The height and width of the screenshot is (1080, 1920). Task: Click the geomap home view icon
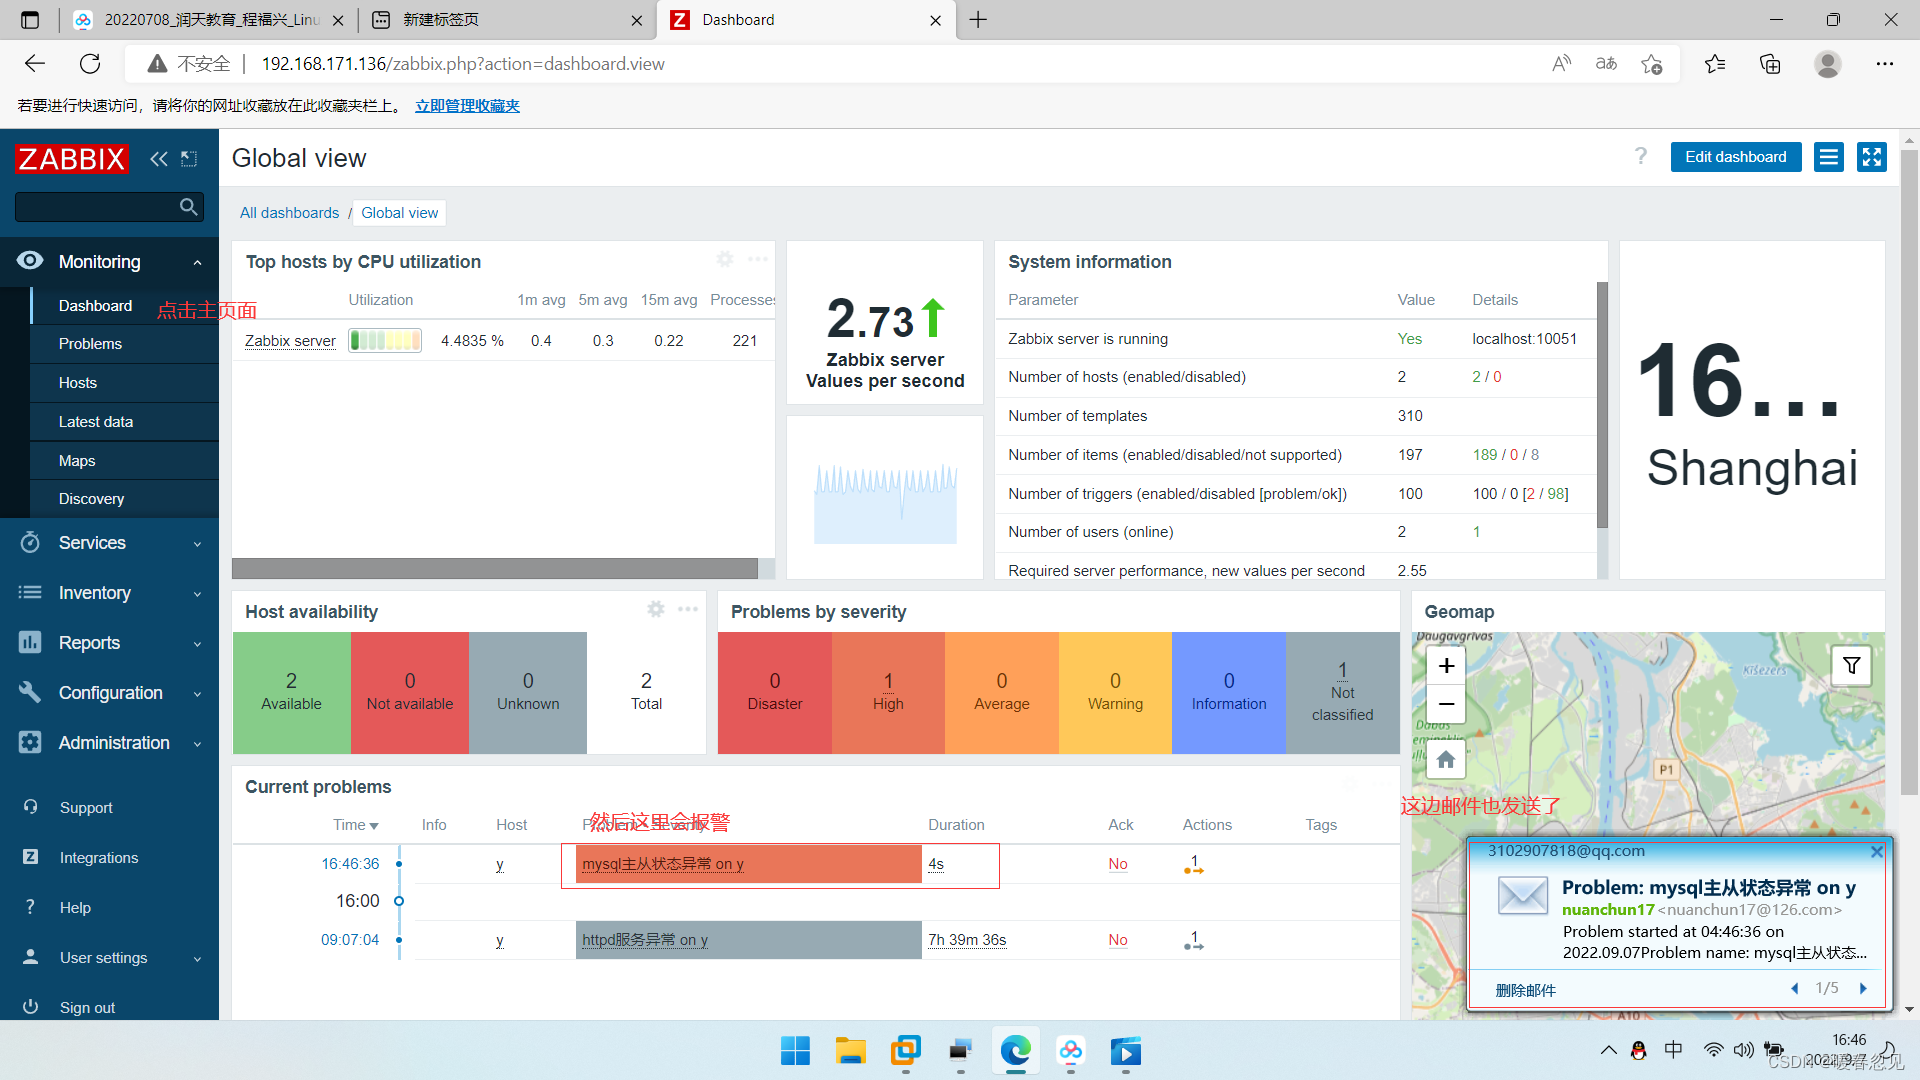coord(1446,760)
